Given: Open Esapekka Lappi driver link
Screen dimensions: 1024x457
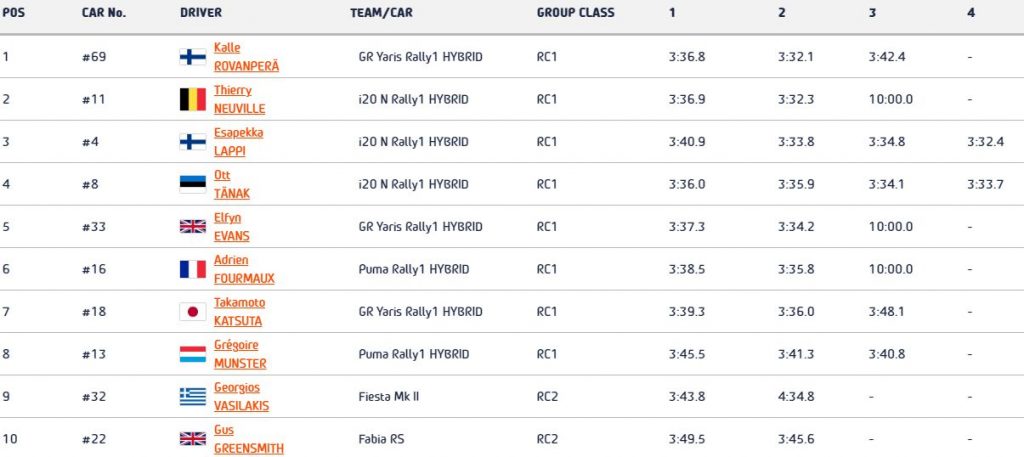Looking at the screenshot, I should pos(238,142).
